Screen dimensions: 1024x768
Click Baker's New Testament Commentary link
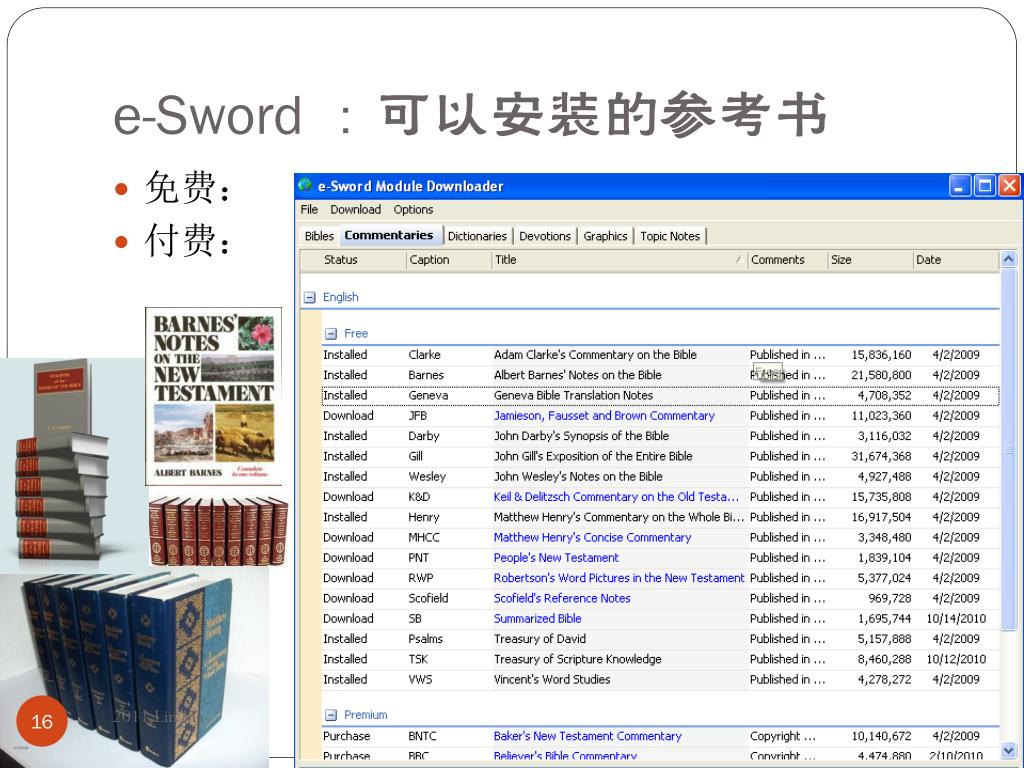tap(587, 736)
